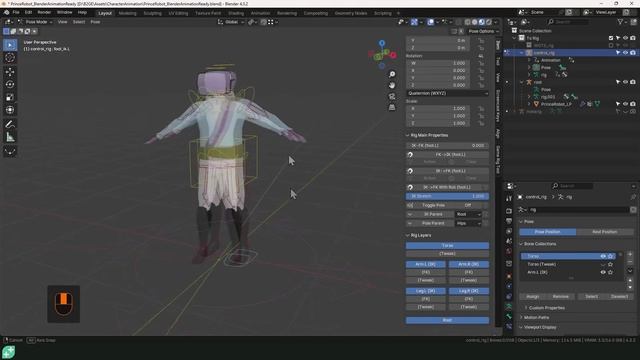Toggle Leg.L (IK) rig layer button
The height and width of the screenshot is (360, 640).
tap(425, 291)
